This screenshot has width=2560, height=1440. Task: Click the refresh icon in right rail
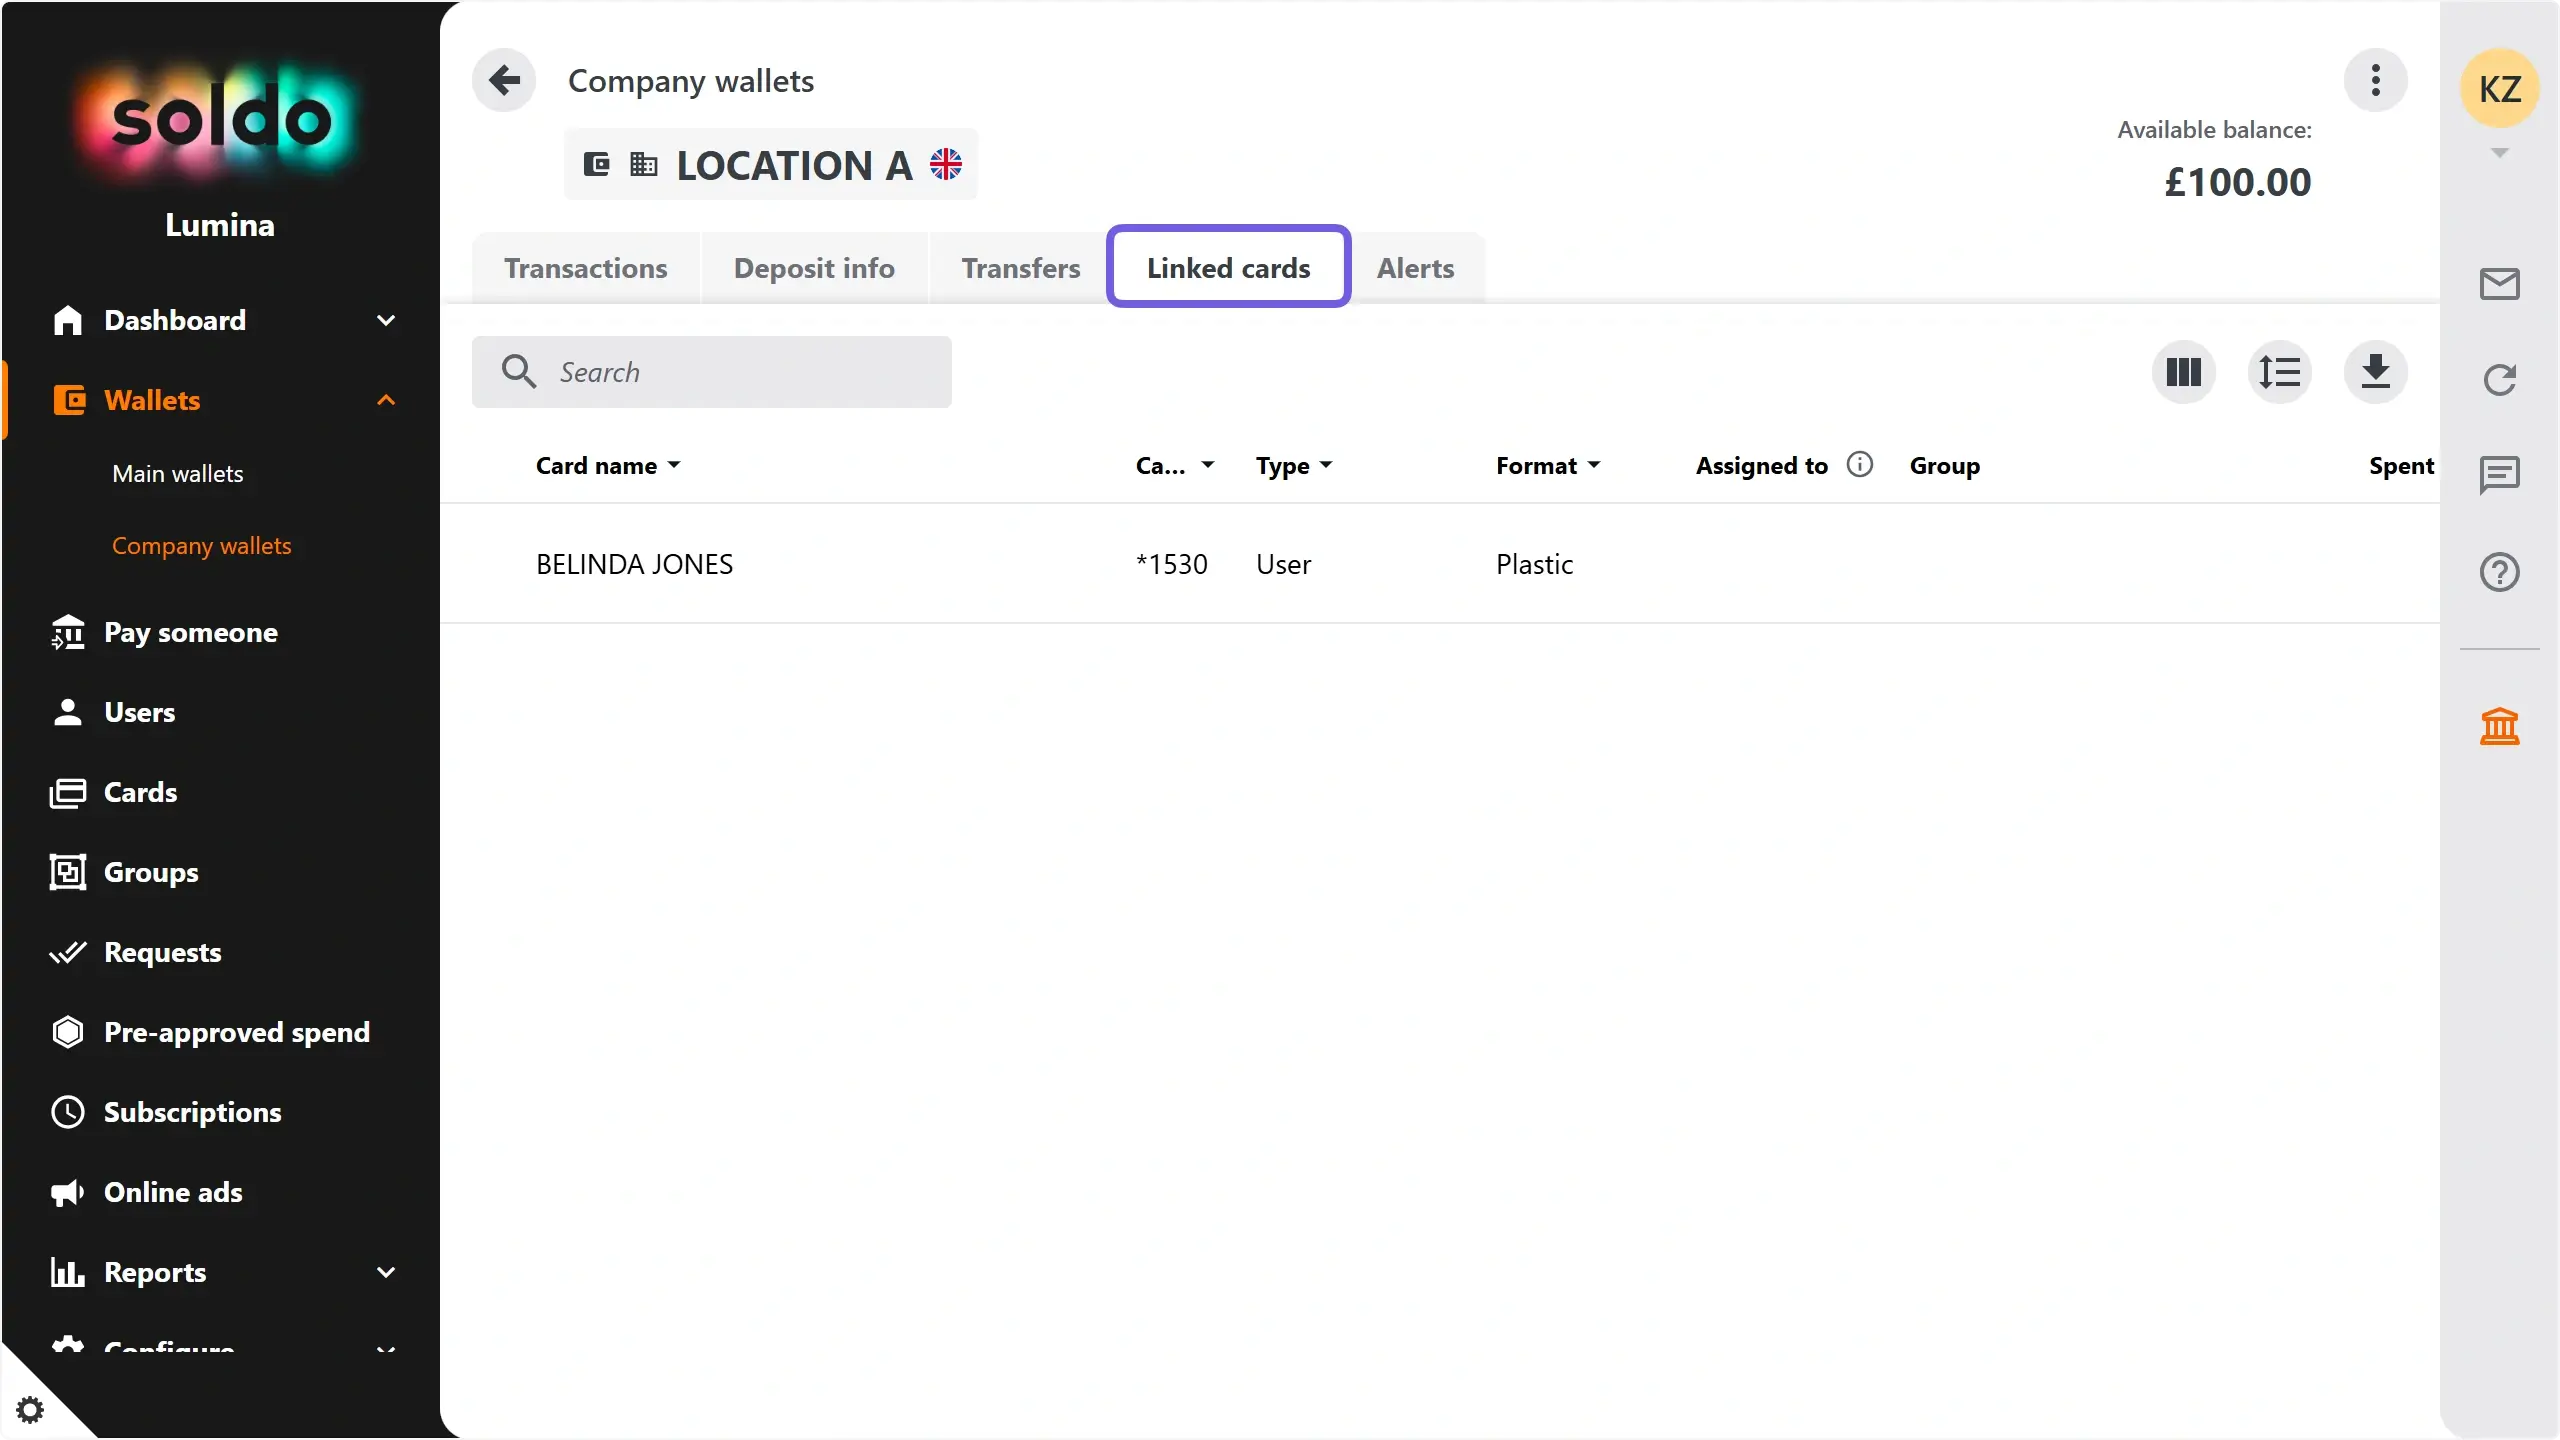pyautogui.click(x=2499, y=379)
